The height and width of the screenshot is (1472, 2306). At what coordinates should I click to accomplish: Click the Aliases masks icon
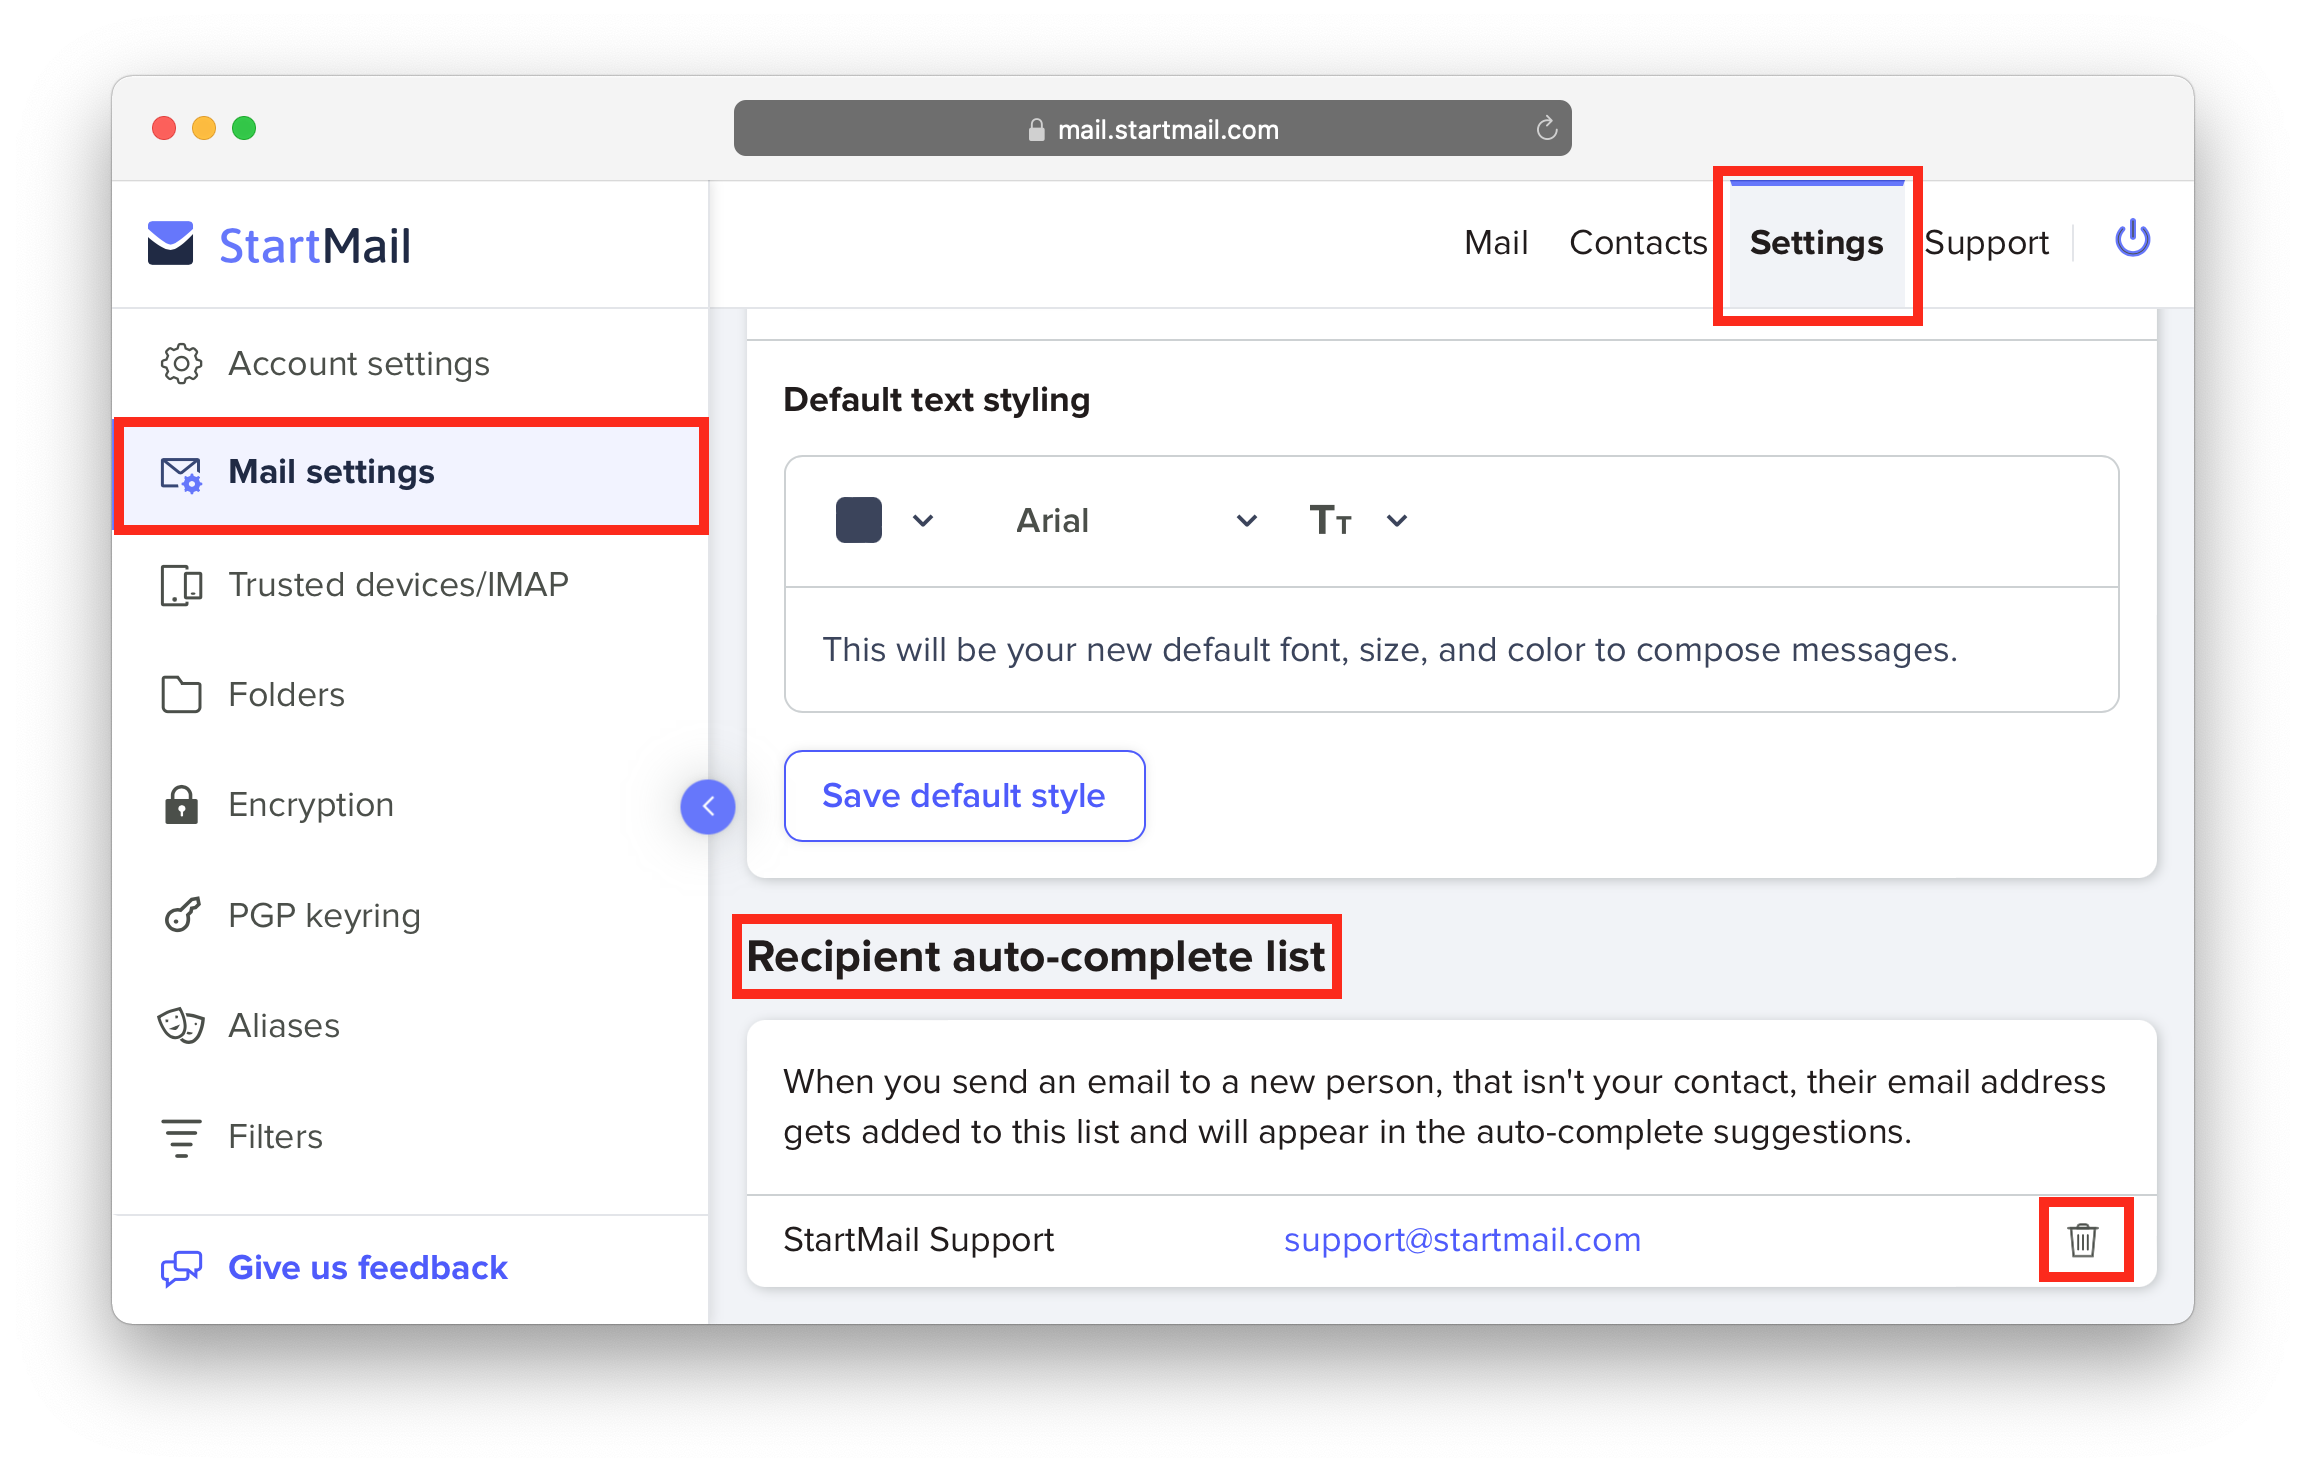coord(181,1026)
